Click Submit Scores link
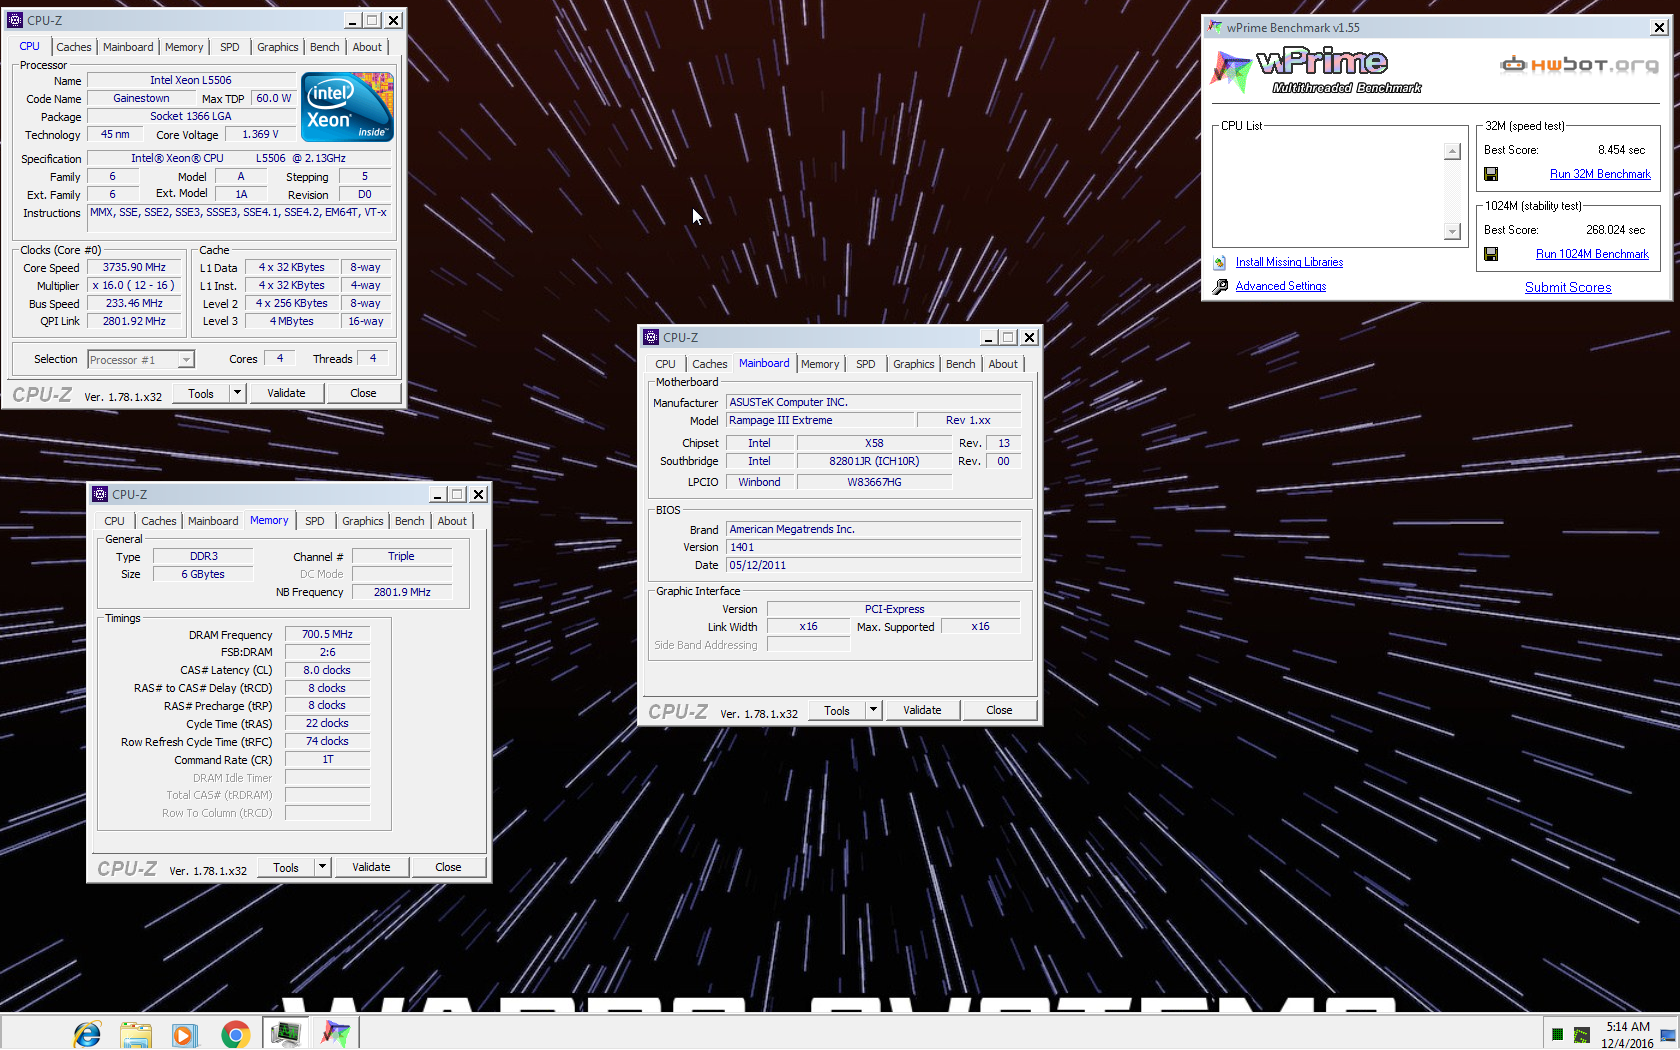Viewport: 1680px width, 1050px height. tap(1568, 287)
